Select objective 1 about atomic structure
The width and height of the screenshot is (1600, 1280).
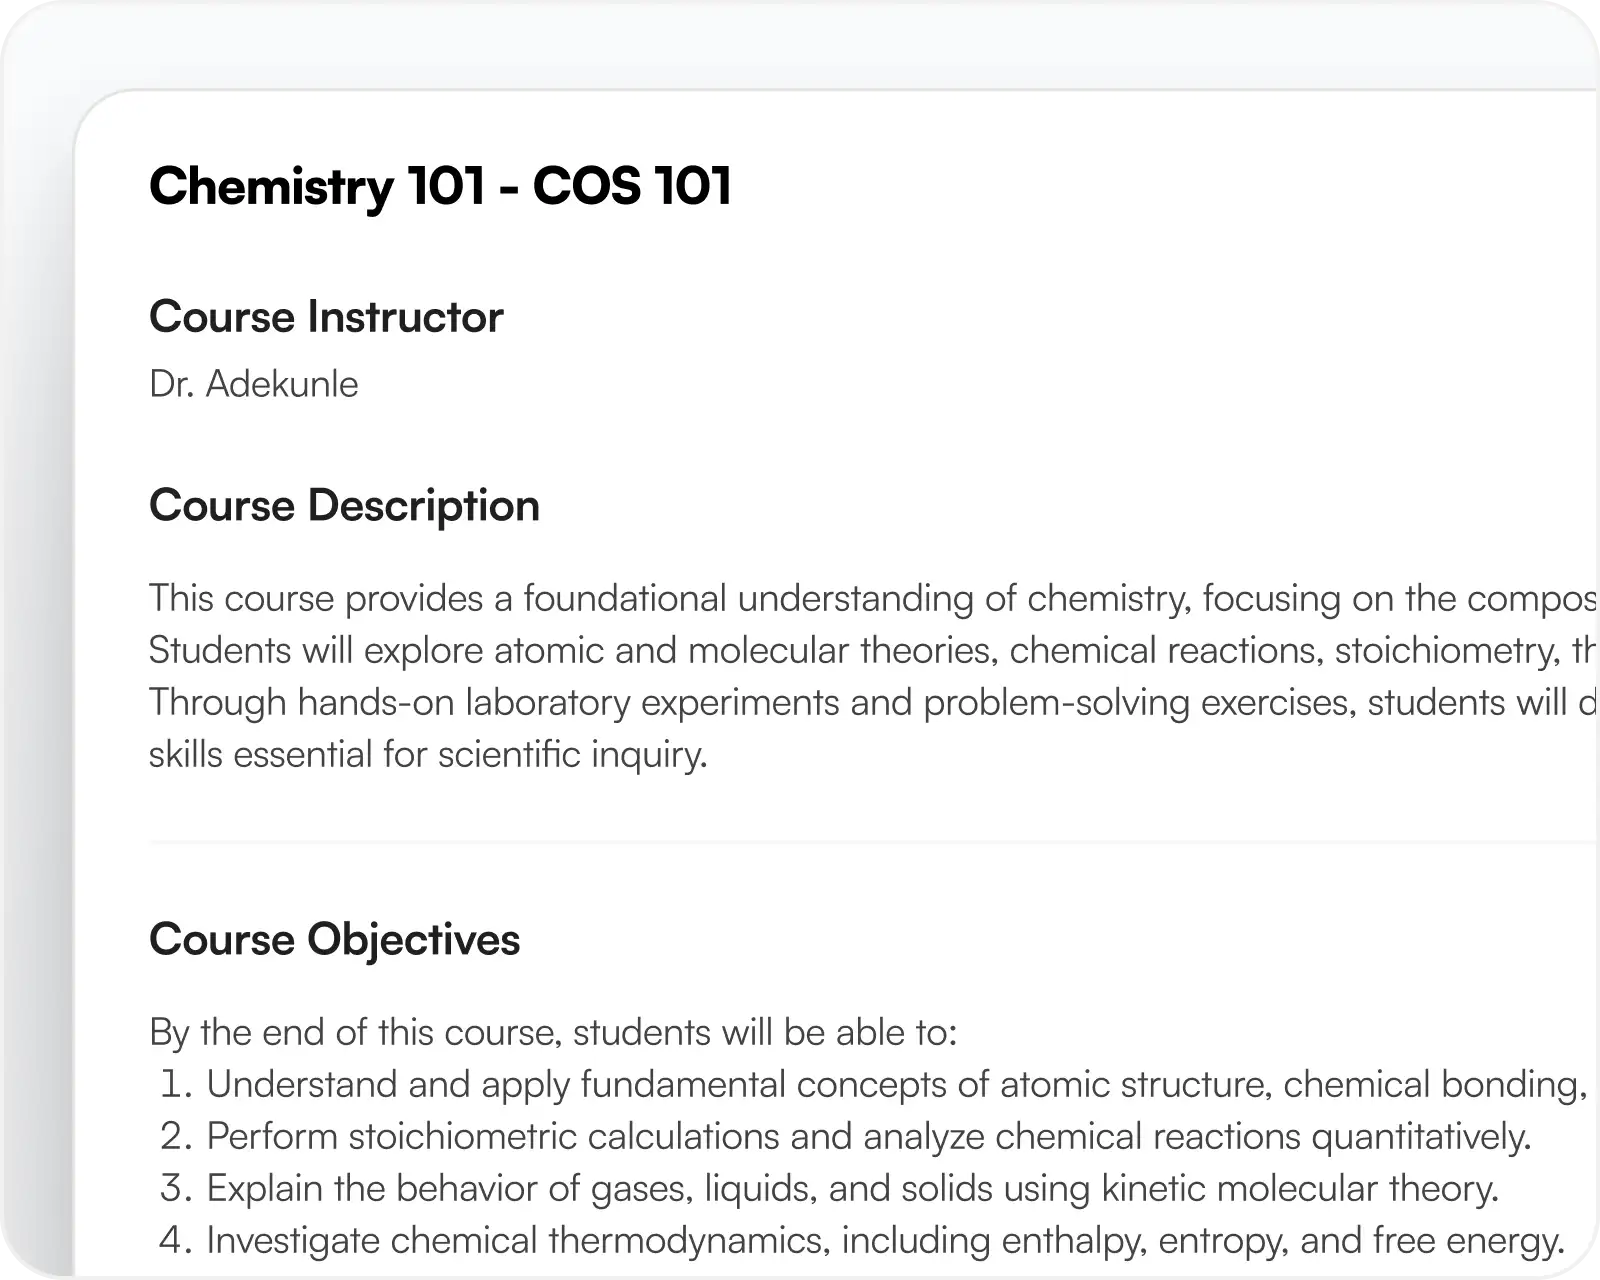(x=890, y=1084)
